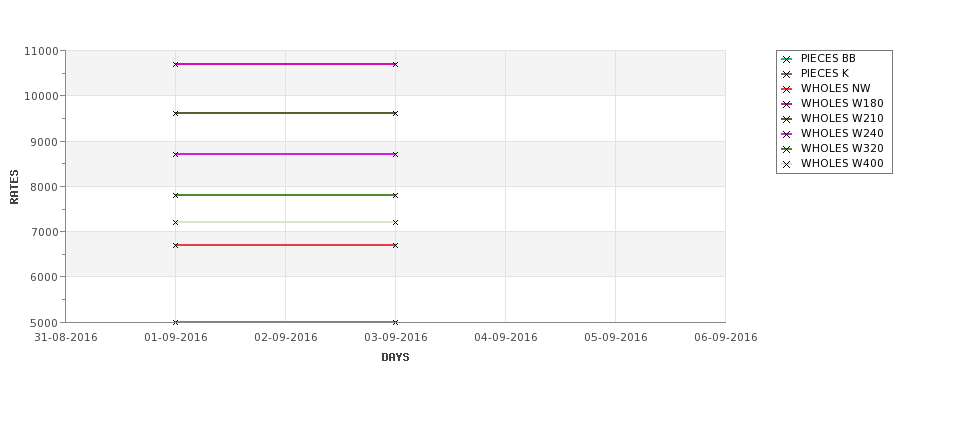Click the data point at 5000 on 01-09-2016

[x=175, y=322]
